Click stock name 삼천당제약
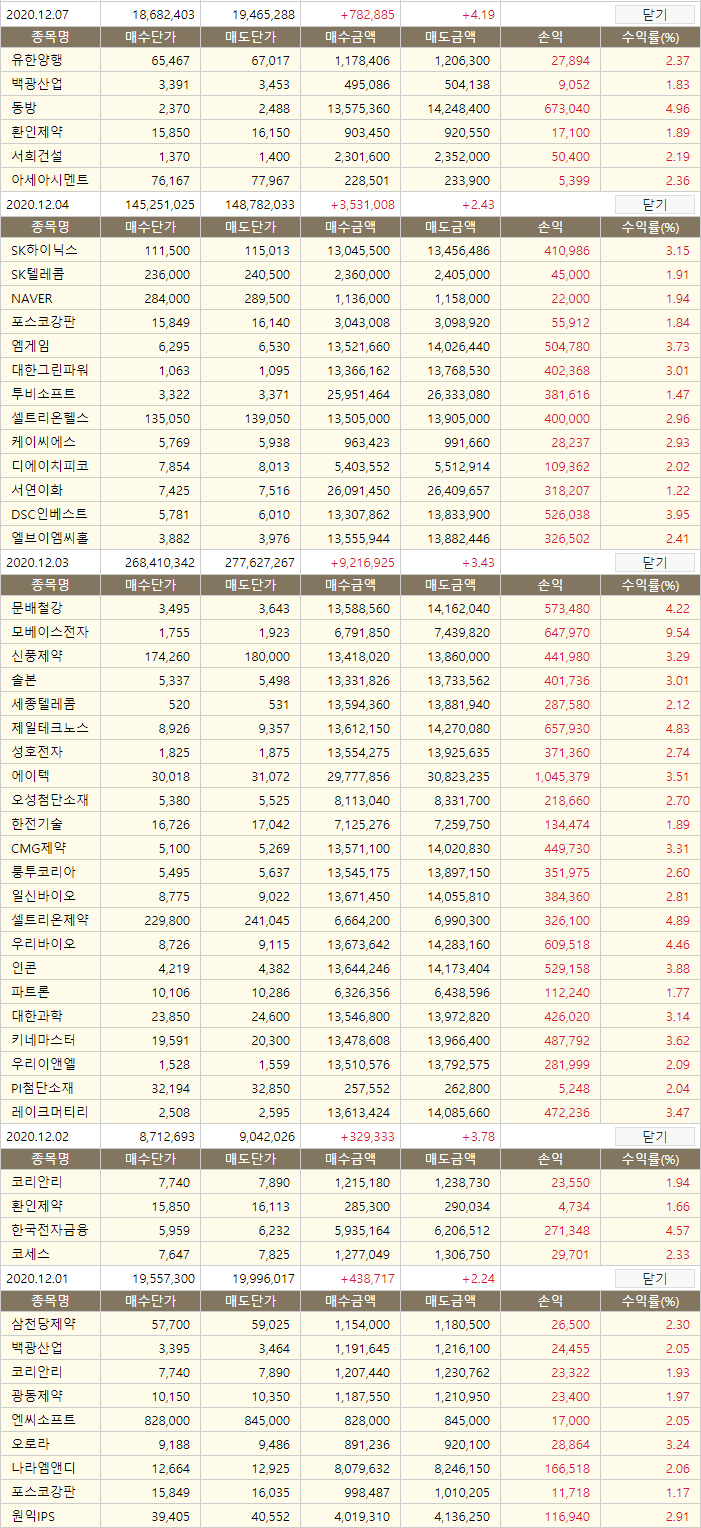The height and width of the screenshot is (1528, 701). tap(43, 1324)
